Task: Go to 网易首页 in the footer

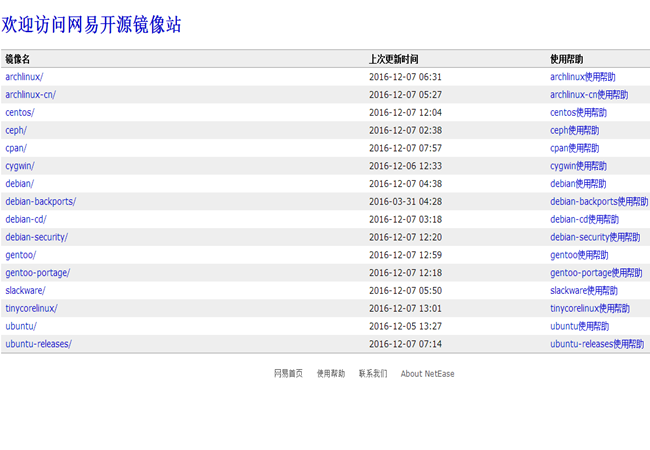Action: click(288, 374)
